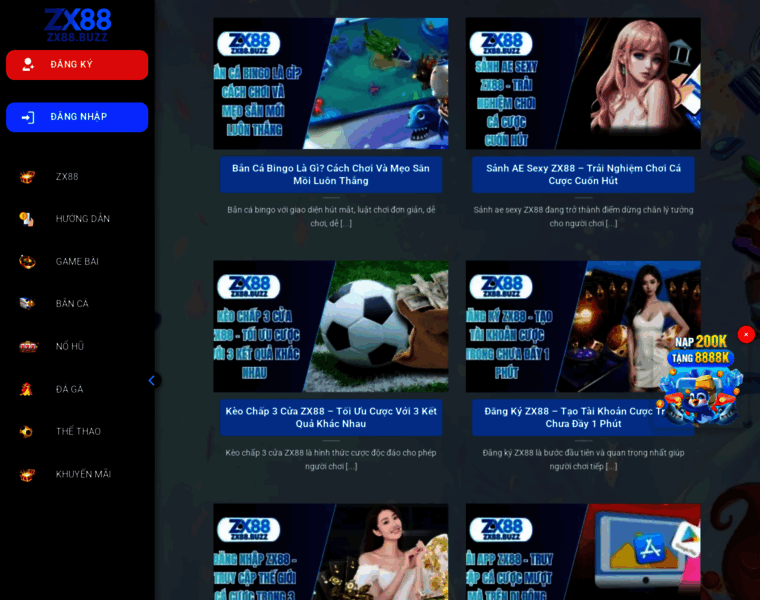Open the HƯỚNG DẪN menu item

(x=83, y=219)
